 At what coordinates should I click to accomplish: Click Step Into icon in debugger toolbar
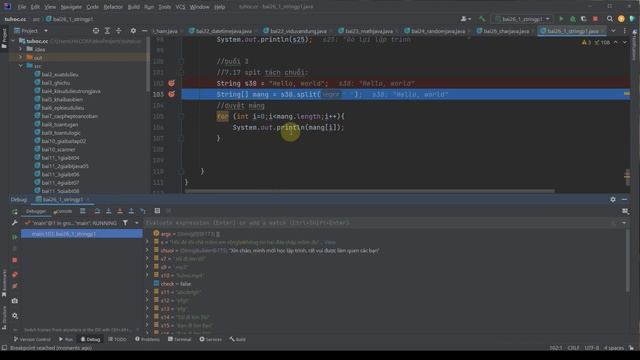click(x=109, y=211)
